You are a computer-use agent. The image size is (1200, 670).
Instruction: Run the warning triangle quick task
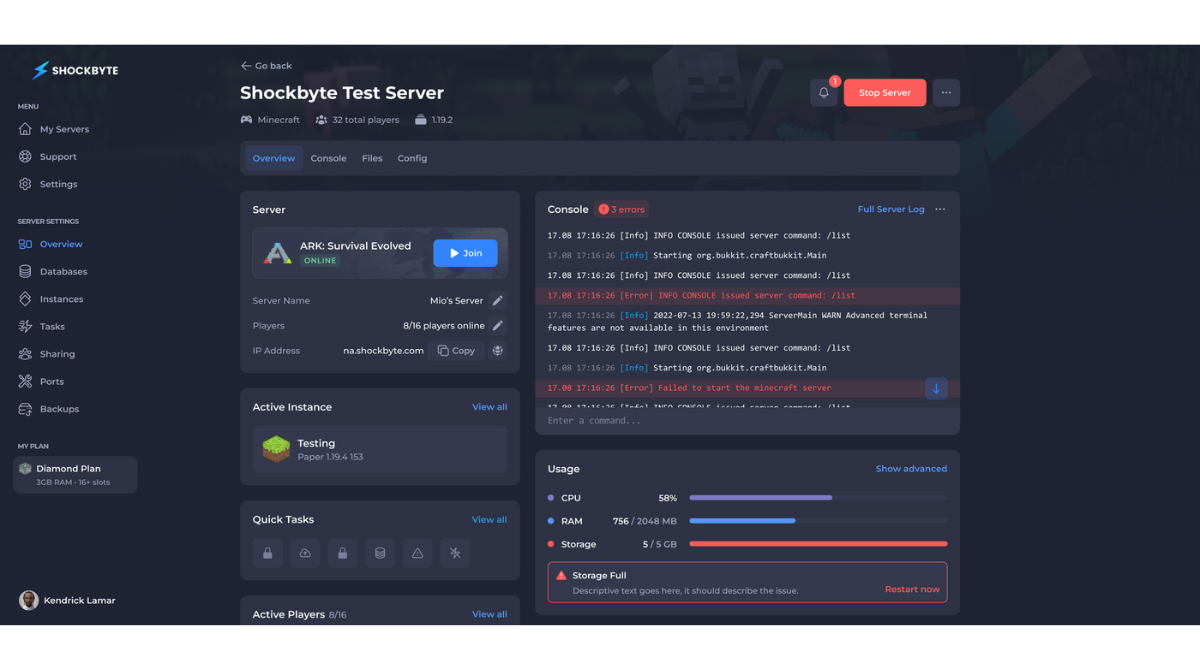[x=417, y=553]
